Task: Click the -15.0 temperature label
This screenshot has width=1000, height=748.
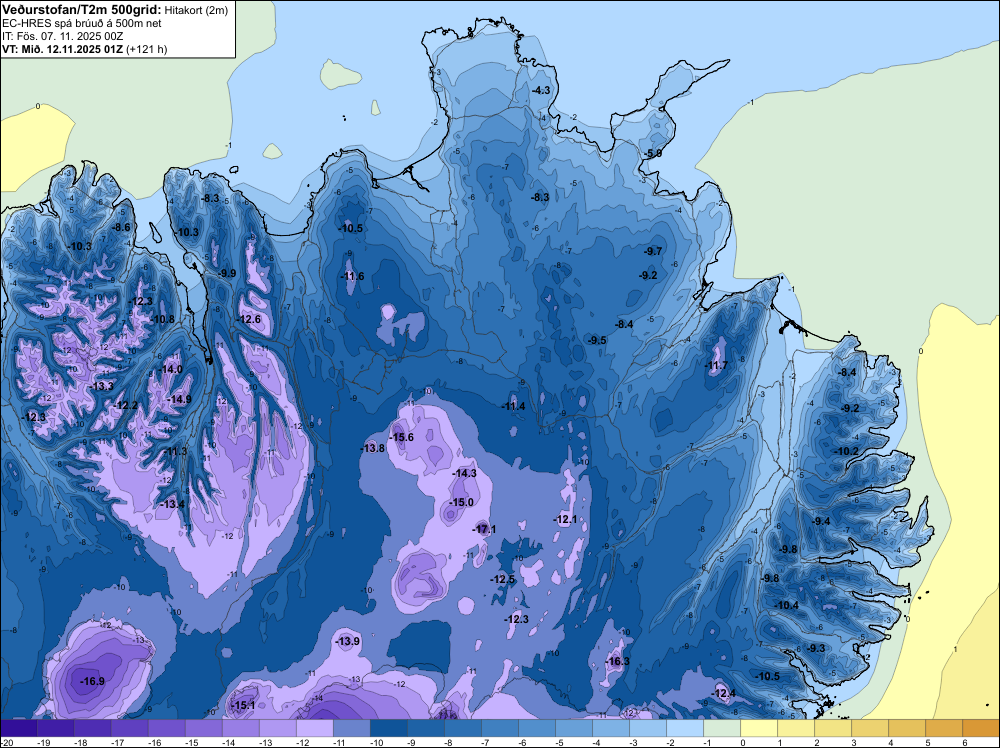Action: pyautogui.click(x=461, y=502)
